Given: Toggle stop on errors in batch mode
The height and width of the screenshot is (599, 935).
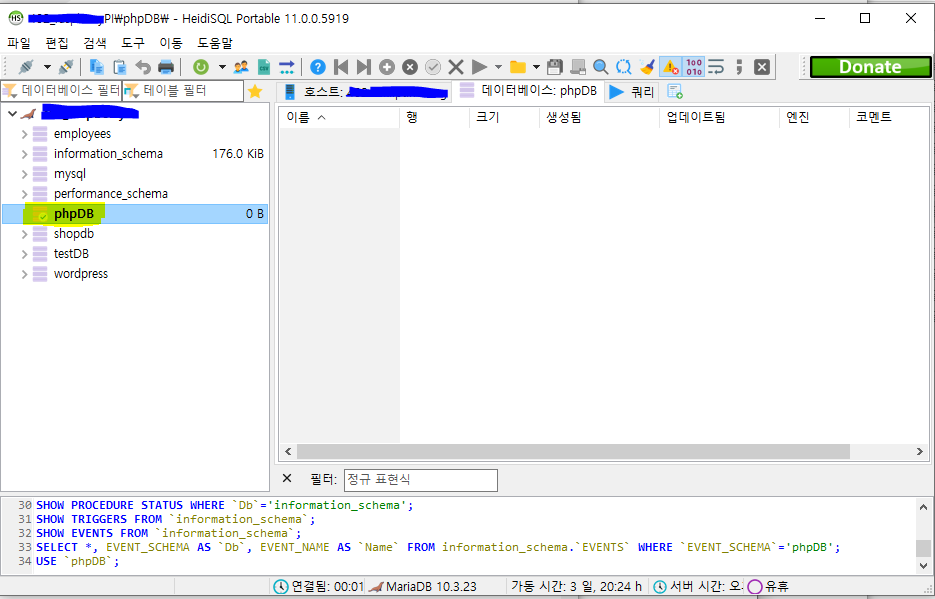Looking at the screenshot, I should pos(671,67).
